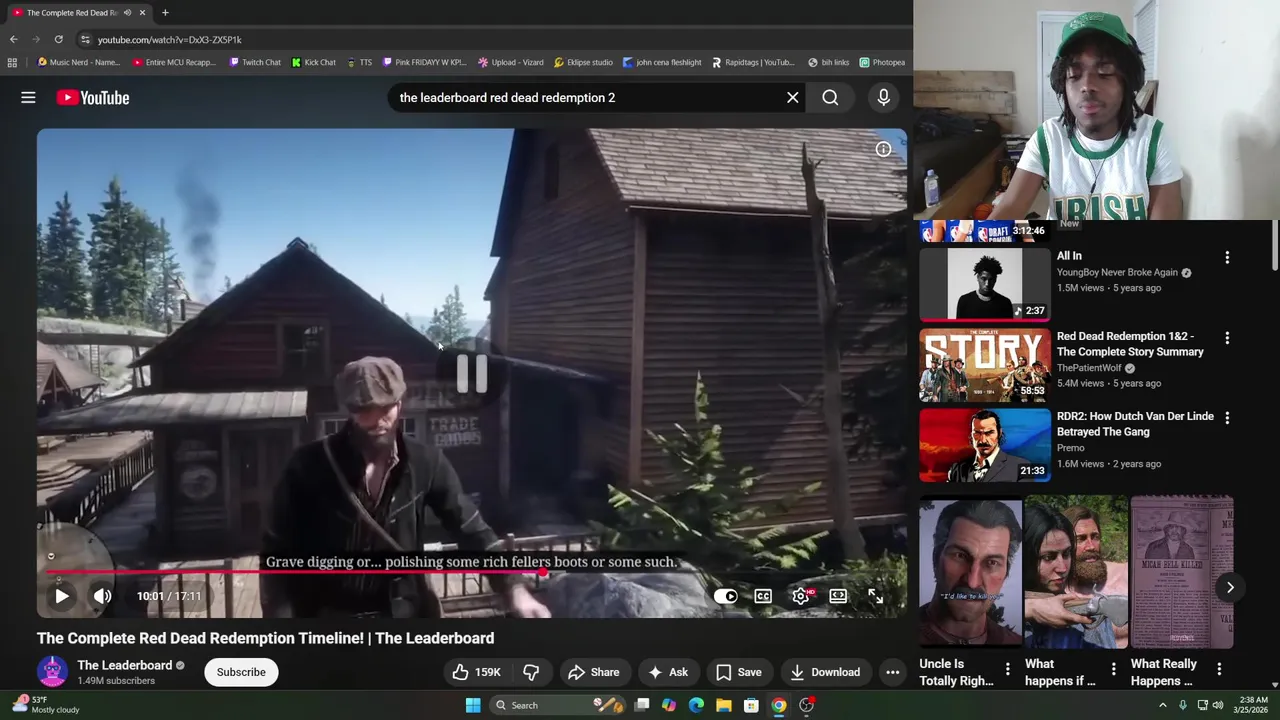Open Kick Chat bookmark
Image resolution: width=1280 pixels, height=720 pixels.
point(314,62)
